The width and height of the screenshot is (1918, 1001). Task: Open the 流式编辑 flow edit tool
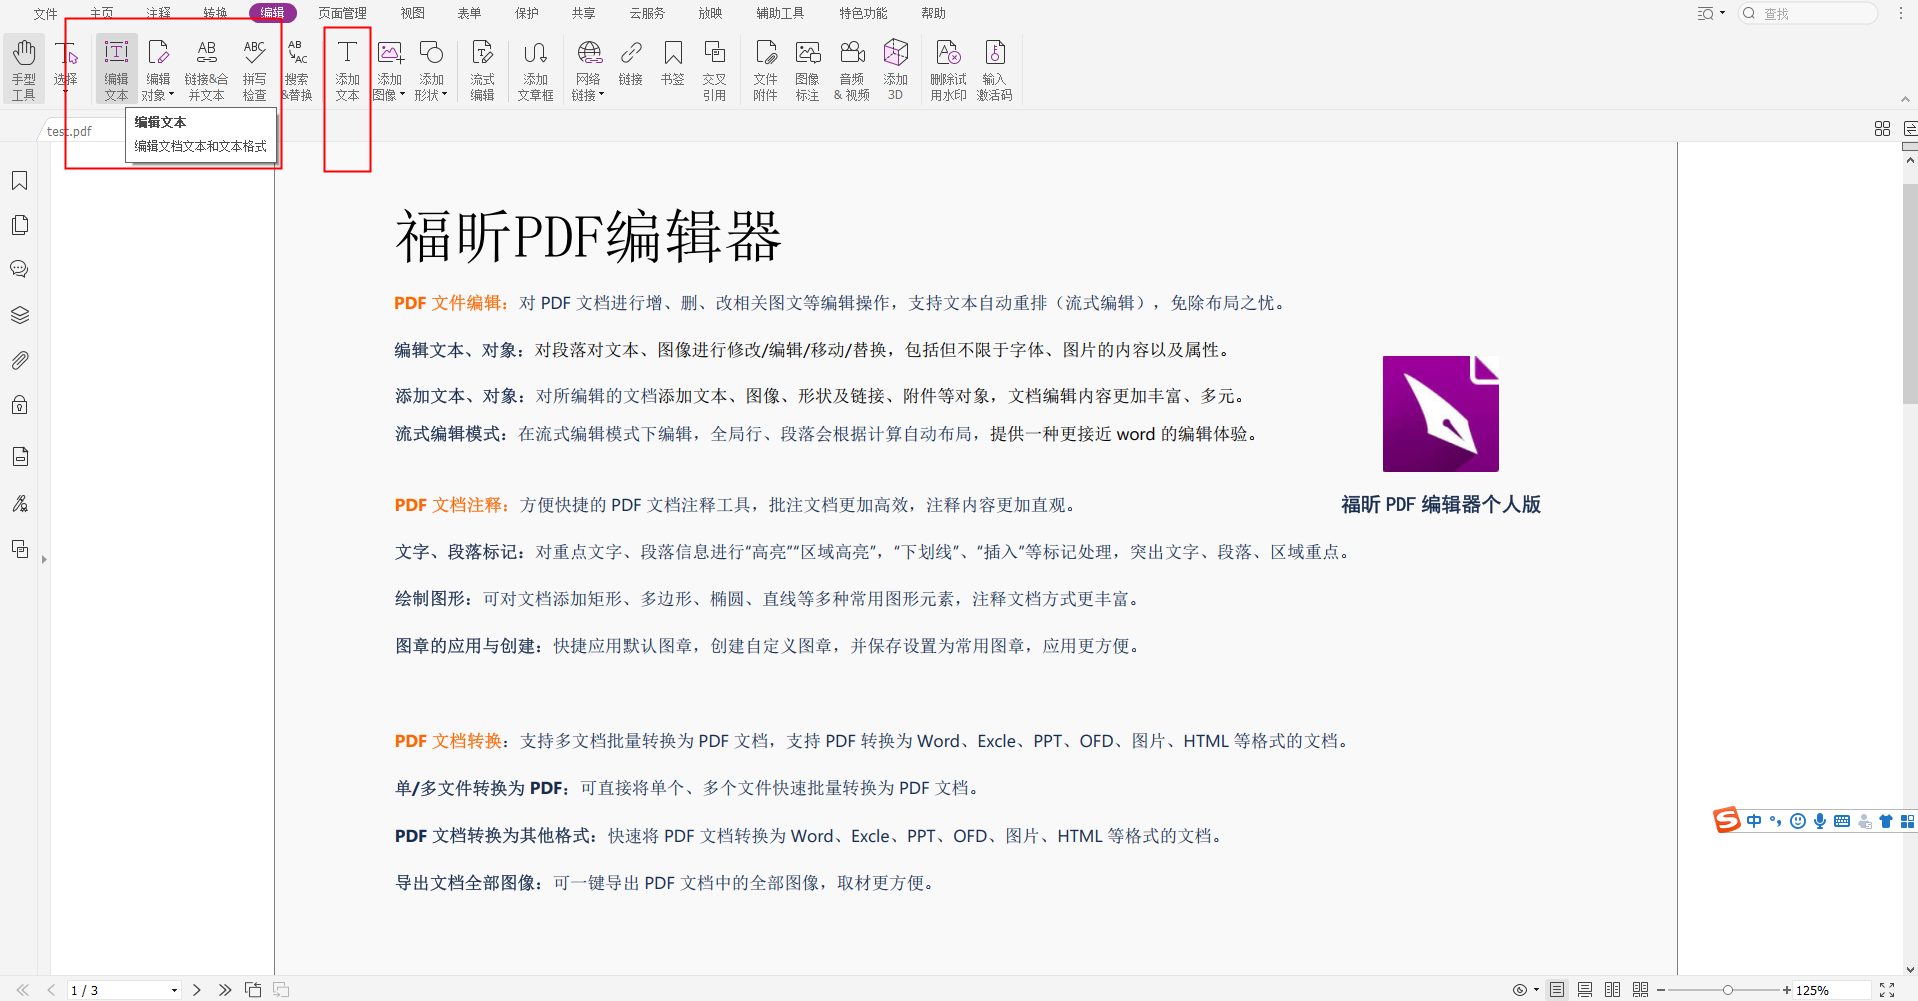tap(482, 68)
